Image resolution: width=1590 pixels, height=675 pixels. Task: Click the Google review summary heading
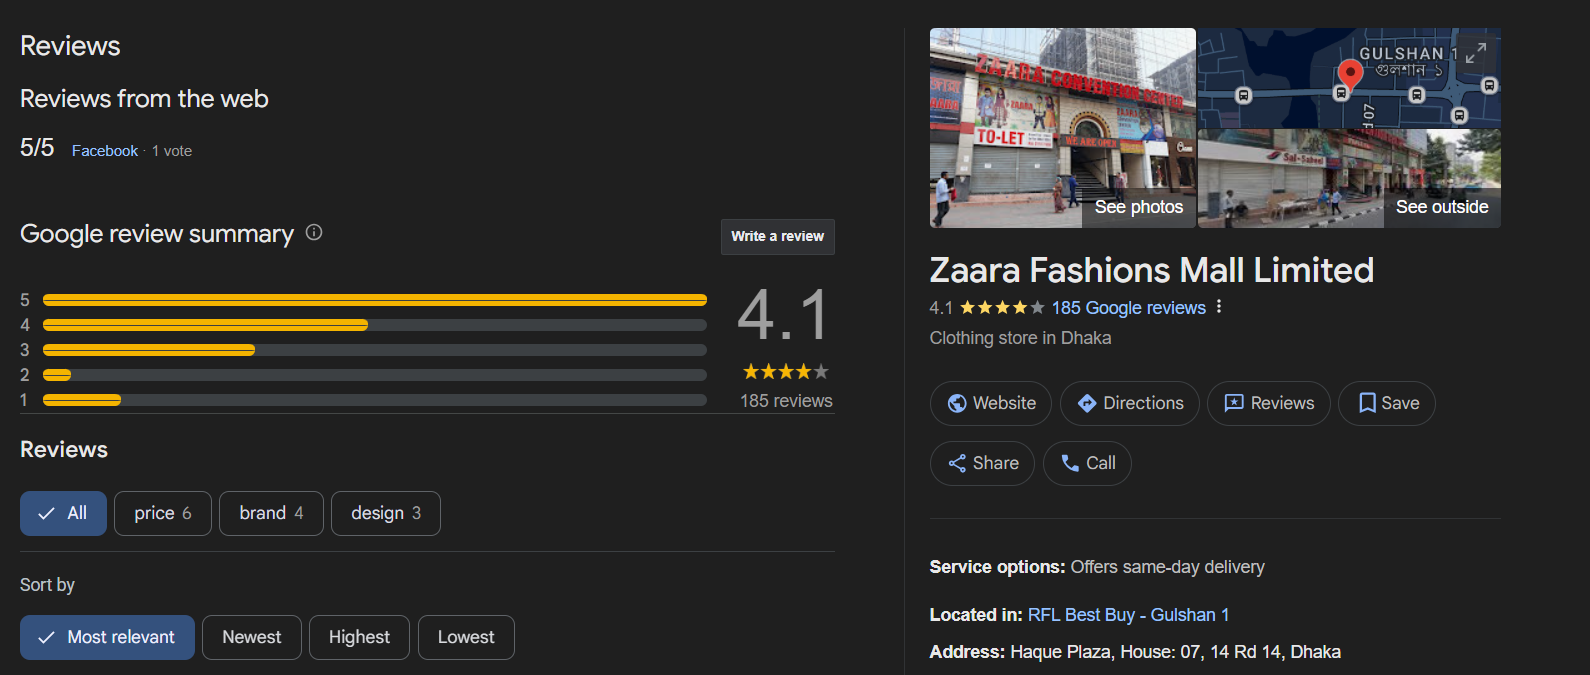[x=157, y=234]
